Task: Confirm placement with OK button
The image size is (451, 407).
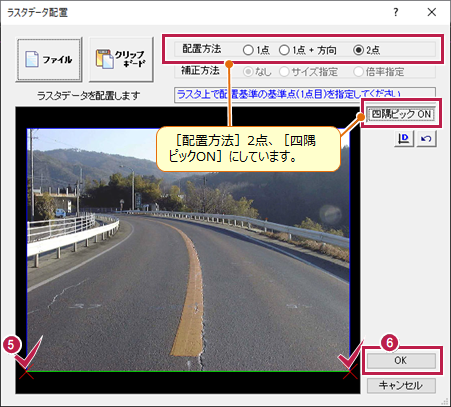Action: [x=401, y=360]
